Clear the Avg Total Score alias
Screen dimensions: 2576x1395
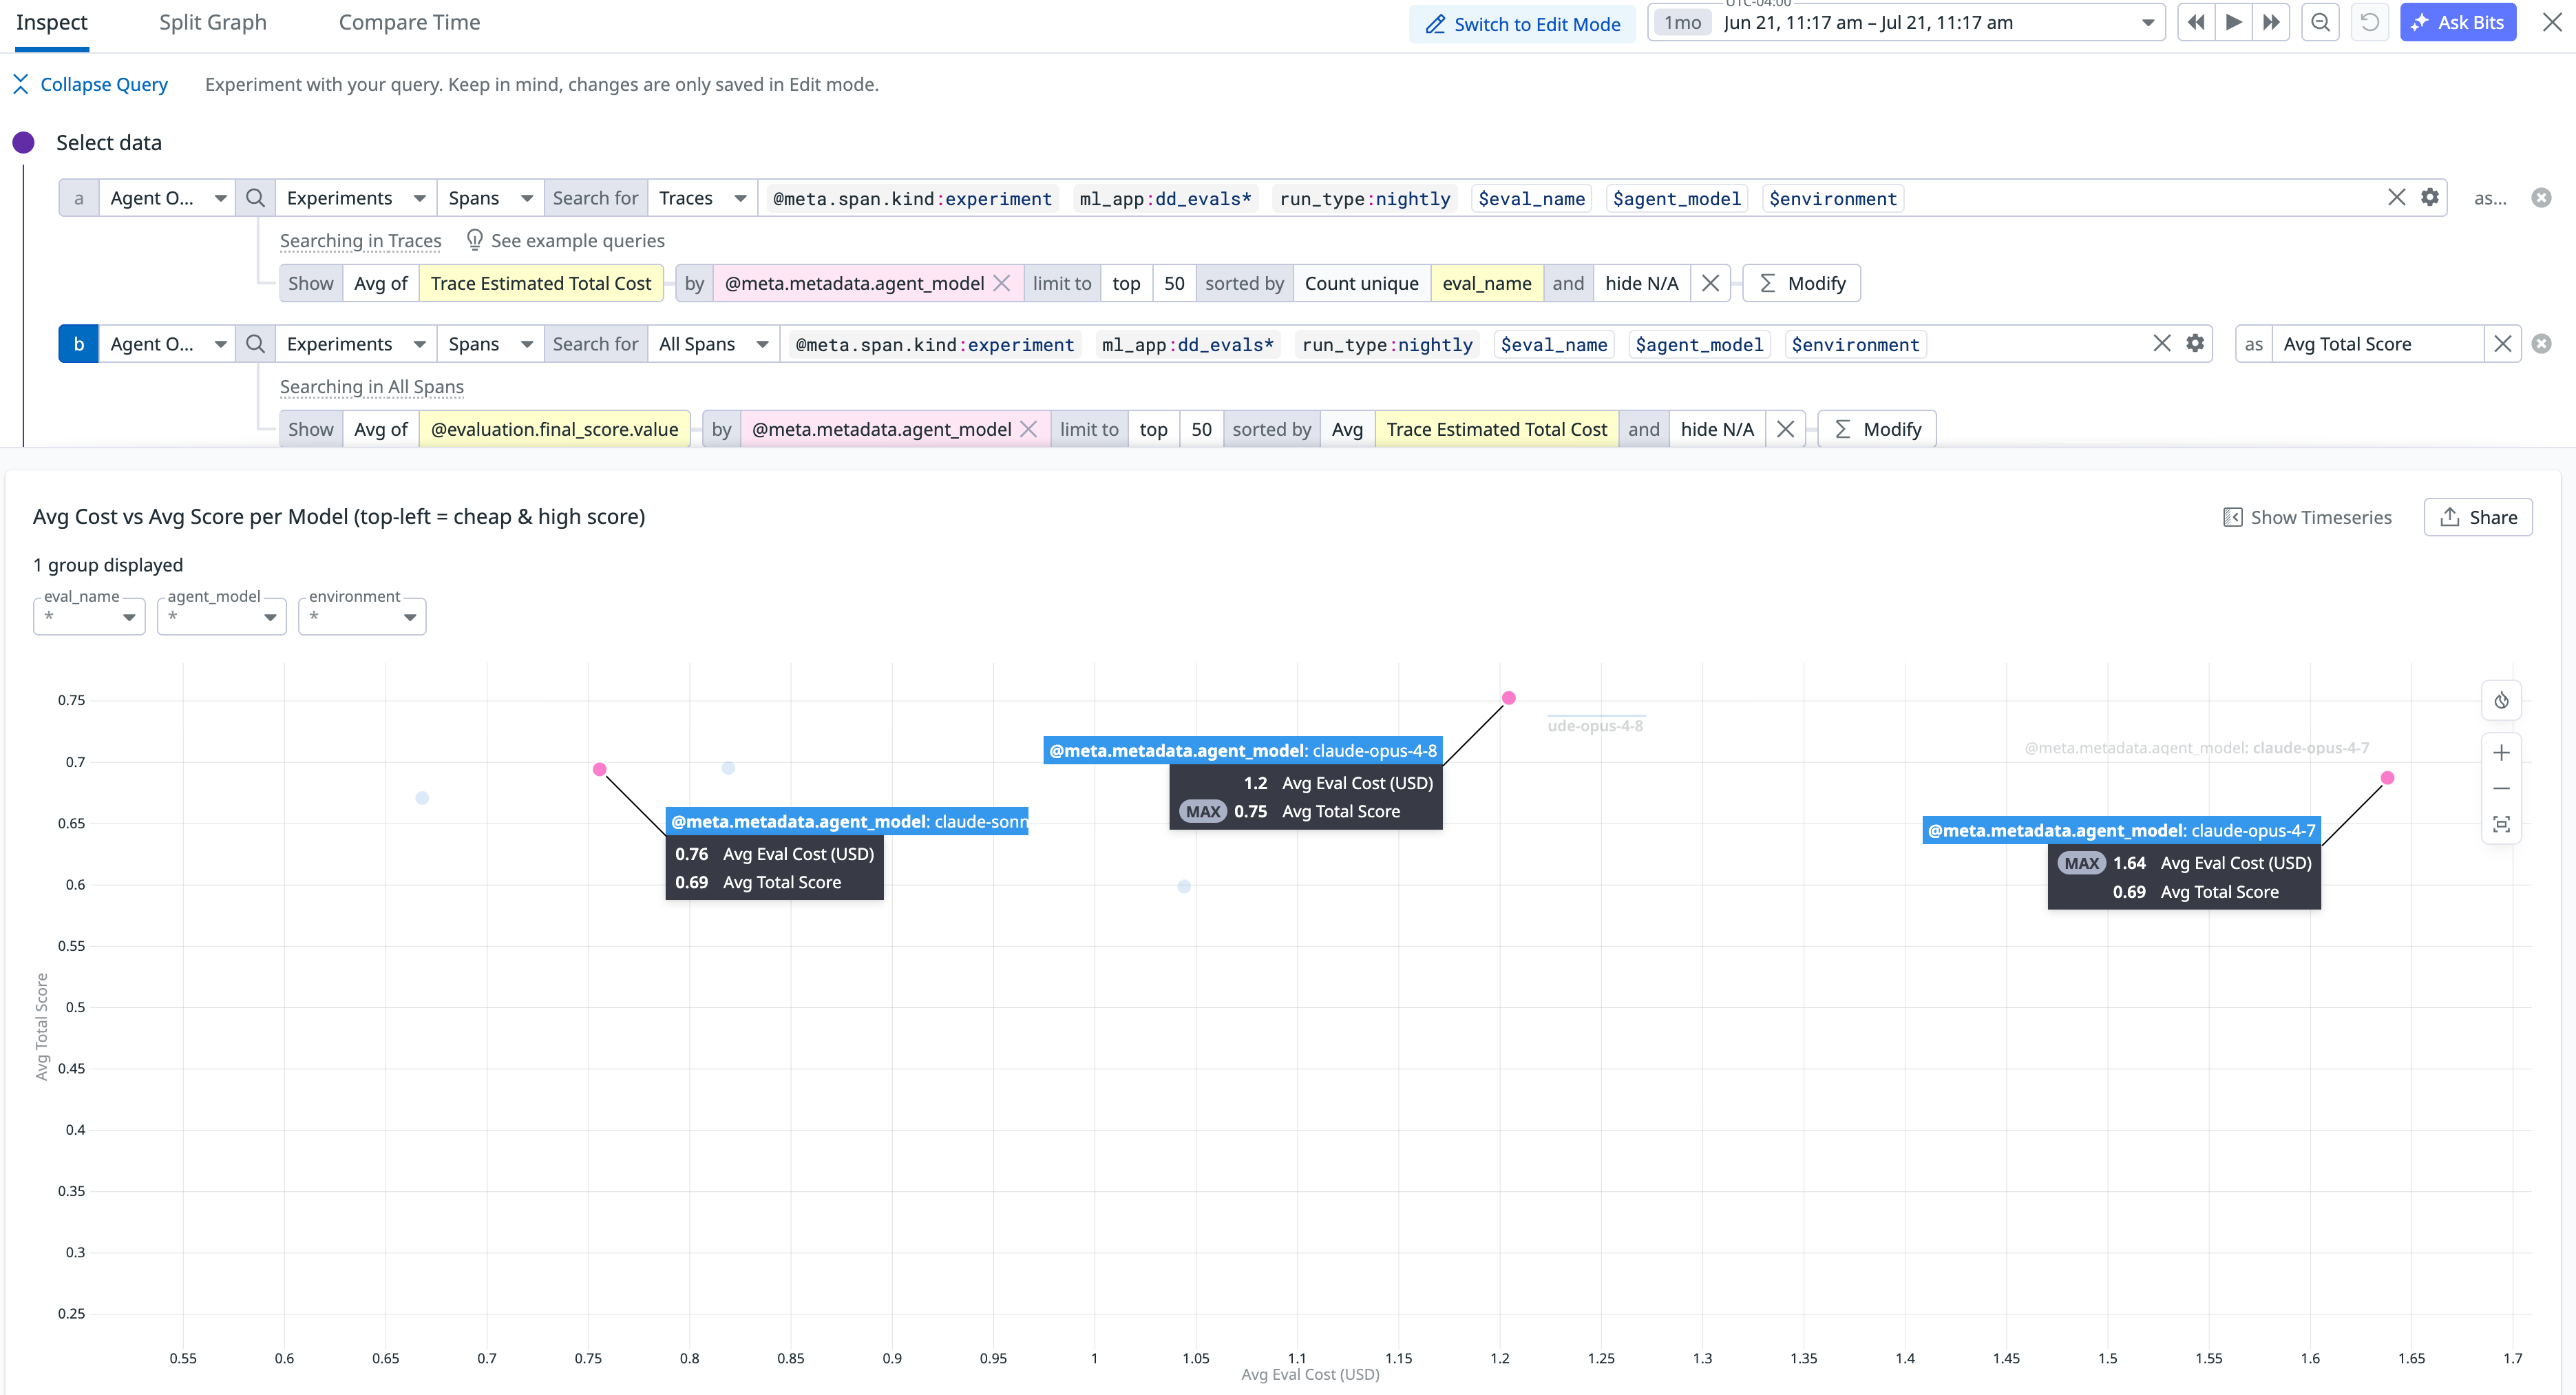(2502, 344)
